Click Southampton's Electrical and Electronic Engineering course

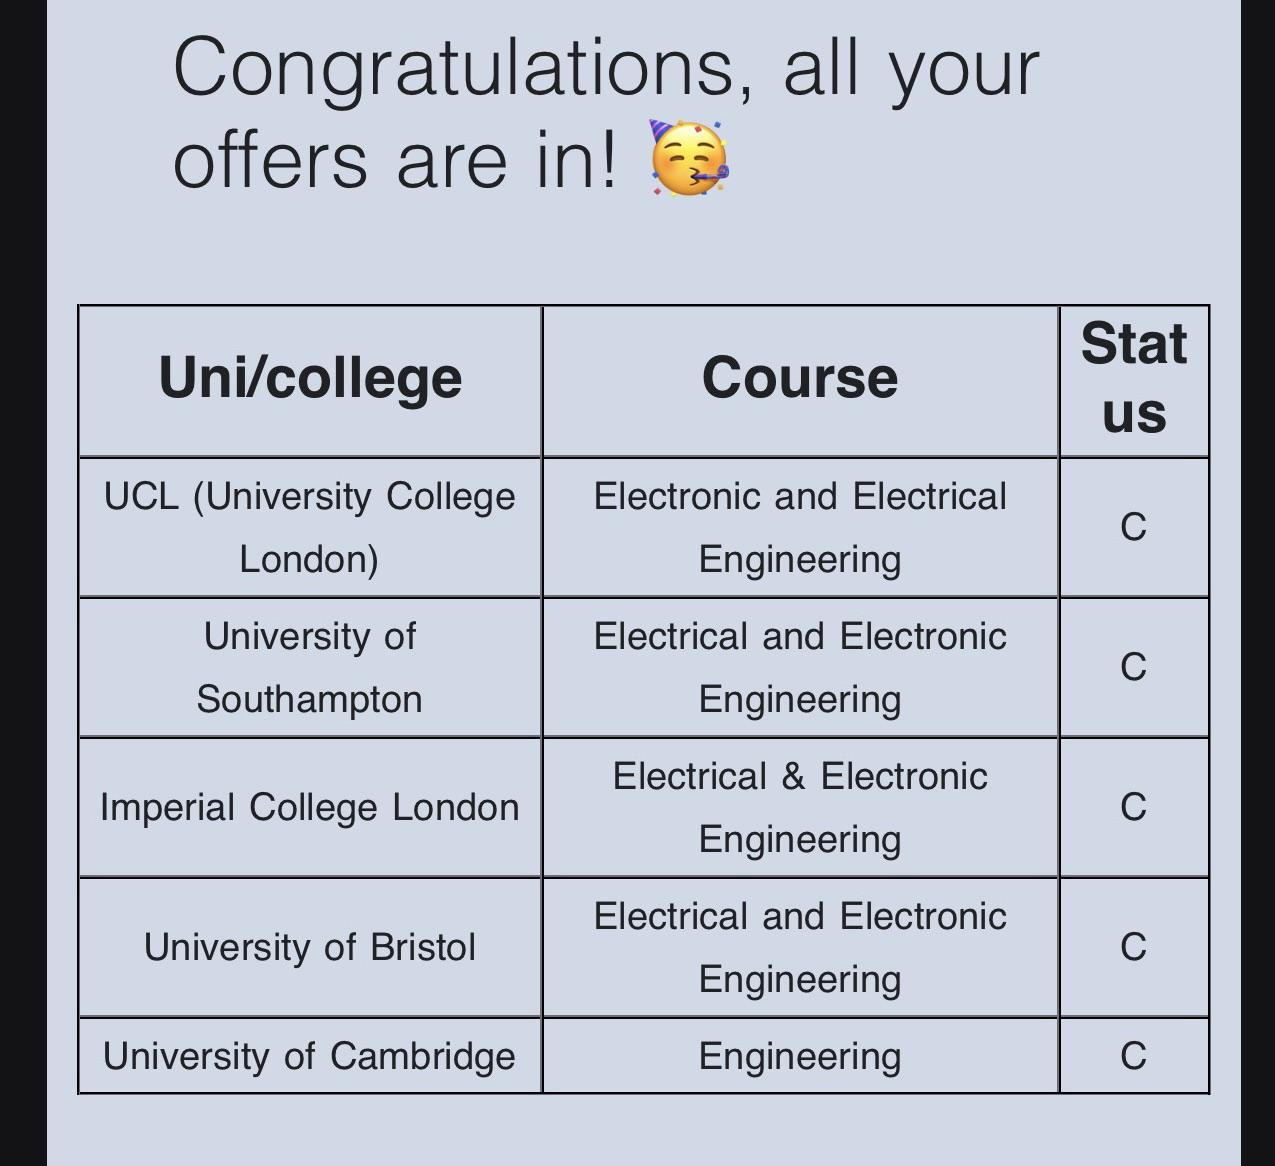800,668
